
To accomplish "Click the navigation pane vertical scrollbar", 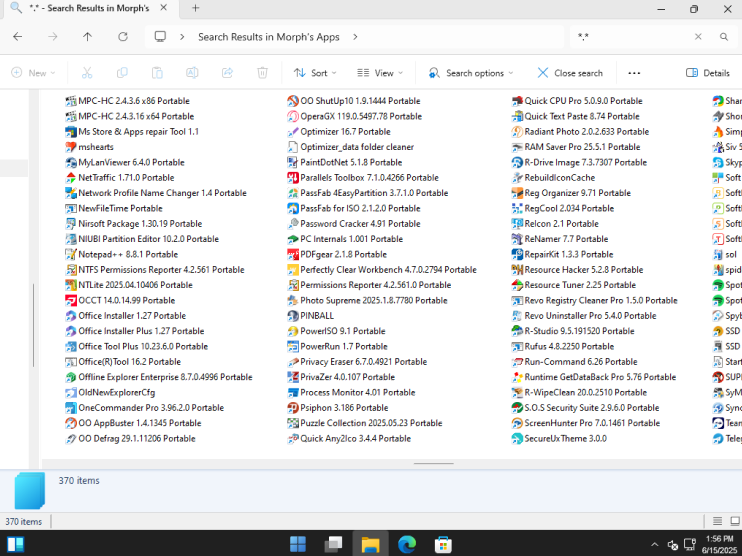I will [33, 325].
